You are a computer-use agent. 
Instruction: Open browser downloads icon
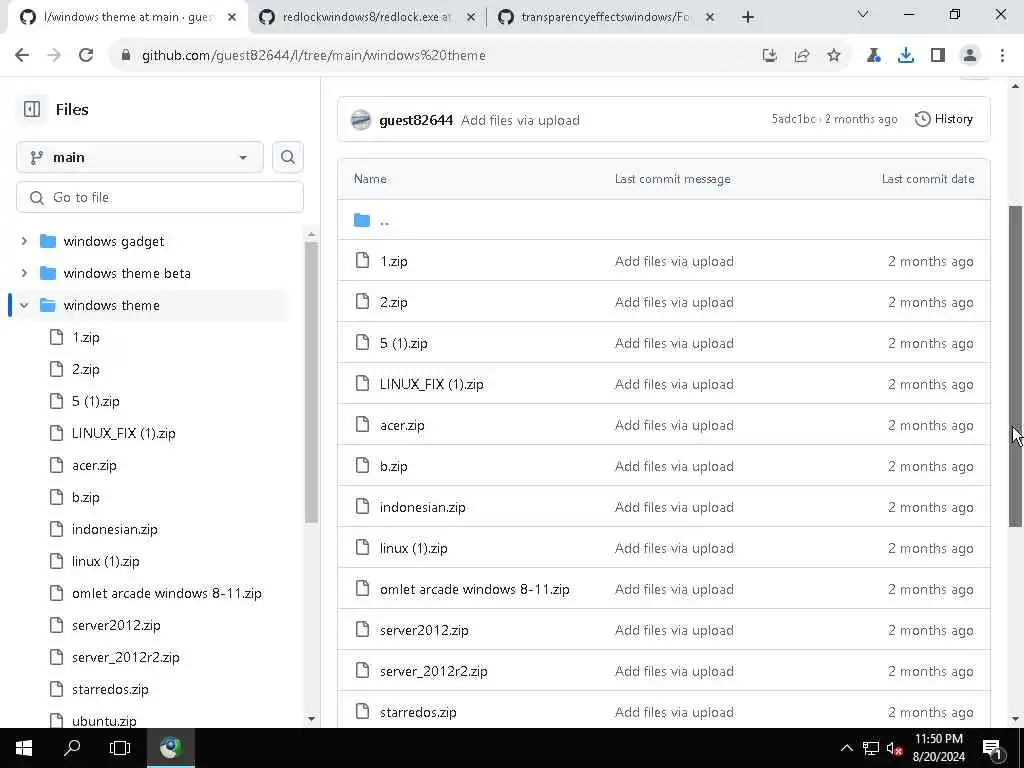906,56
